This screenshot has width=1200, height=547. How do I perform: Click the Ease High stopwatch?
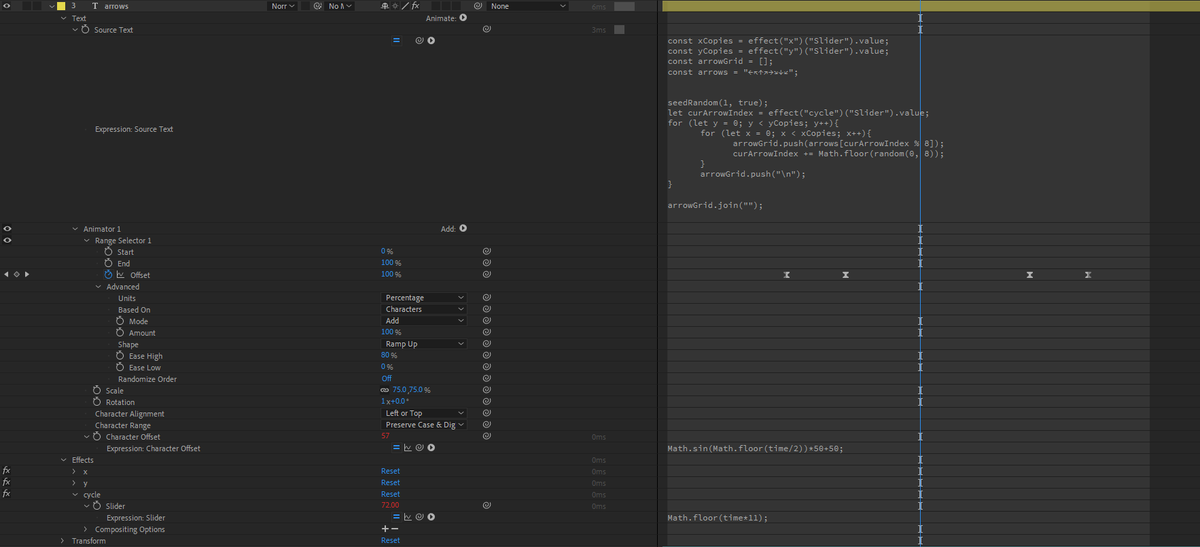[121, 356]
